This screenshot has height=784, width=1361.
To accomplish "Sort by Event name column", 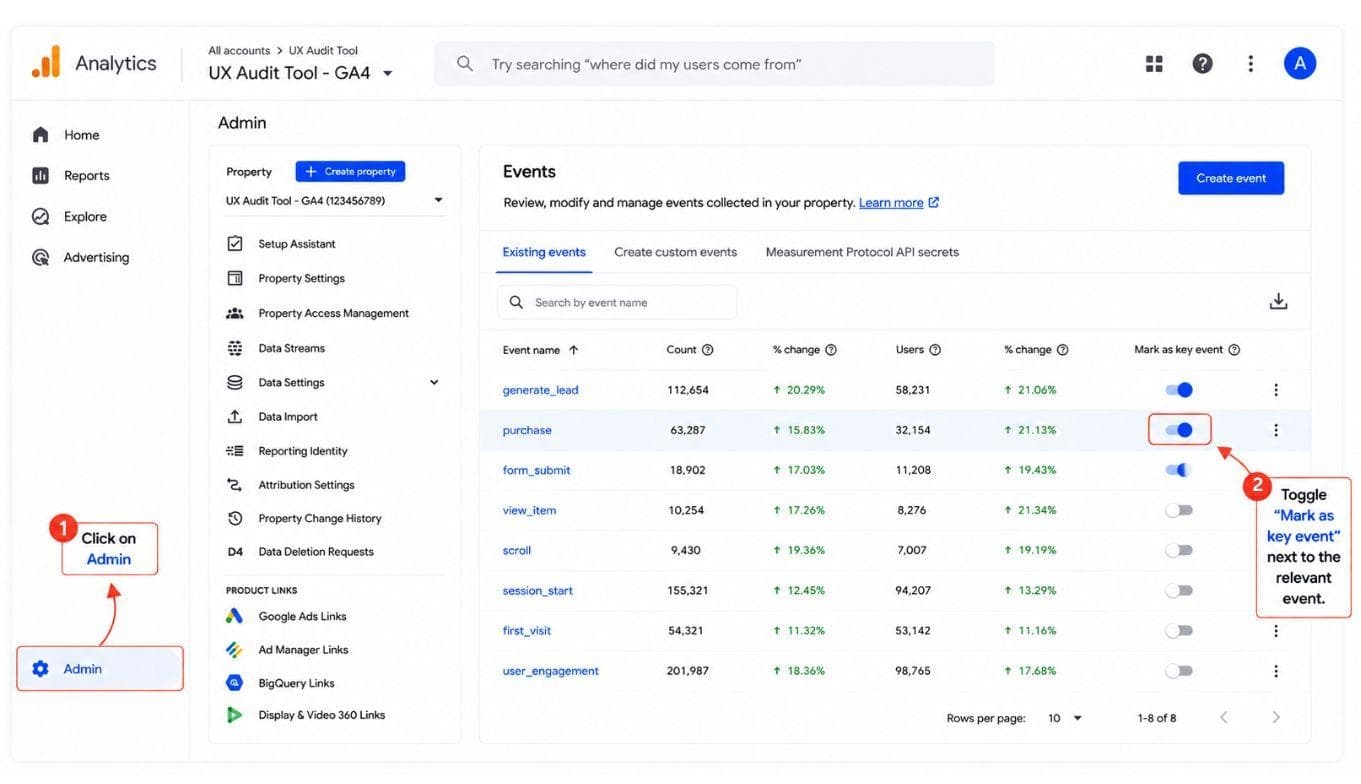I will (541, 350).
